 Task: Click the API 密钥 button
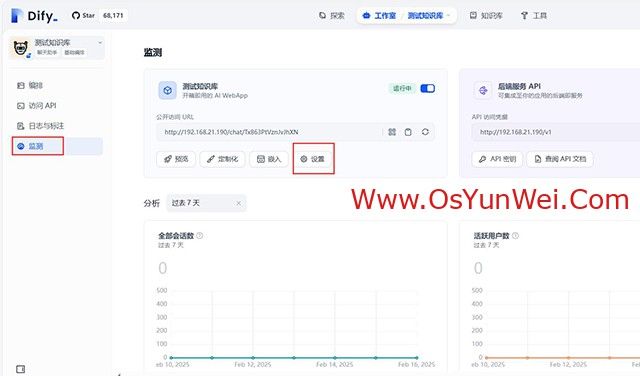click(x=497, y=159)
